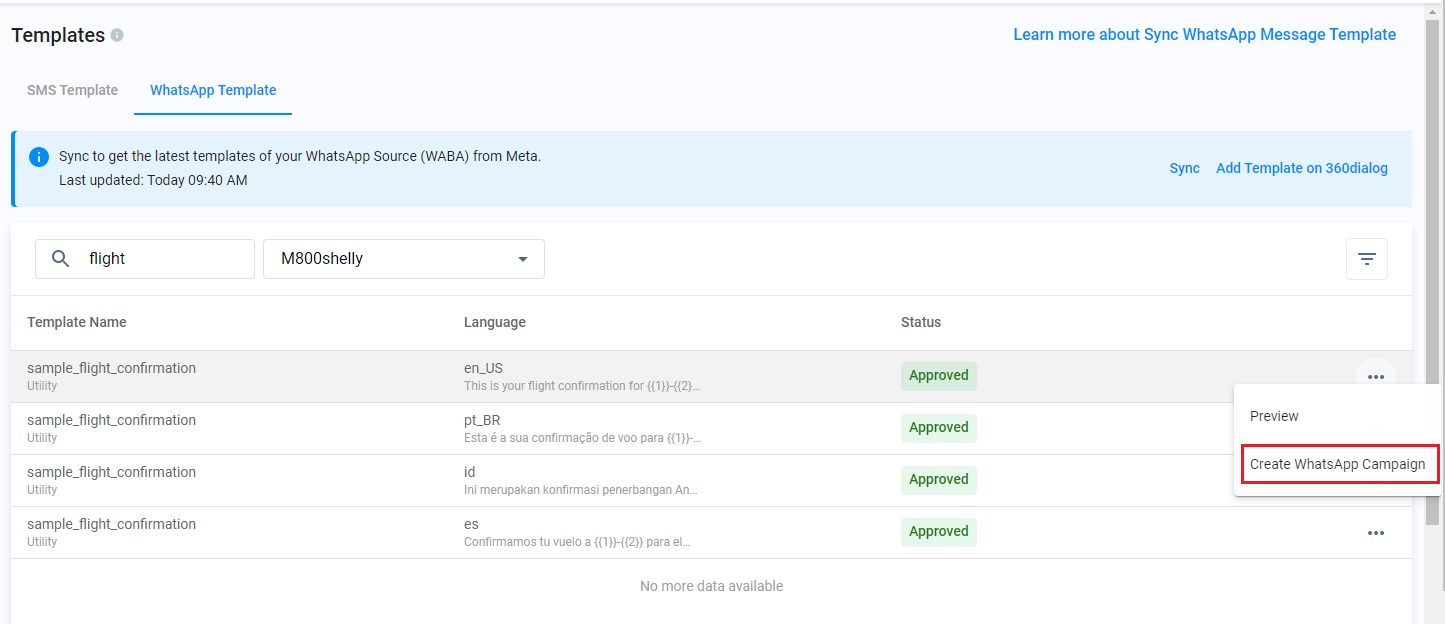1445x624 pixels.
Task: Open the filter options icon
Action: [x=1366, y=260]
